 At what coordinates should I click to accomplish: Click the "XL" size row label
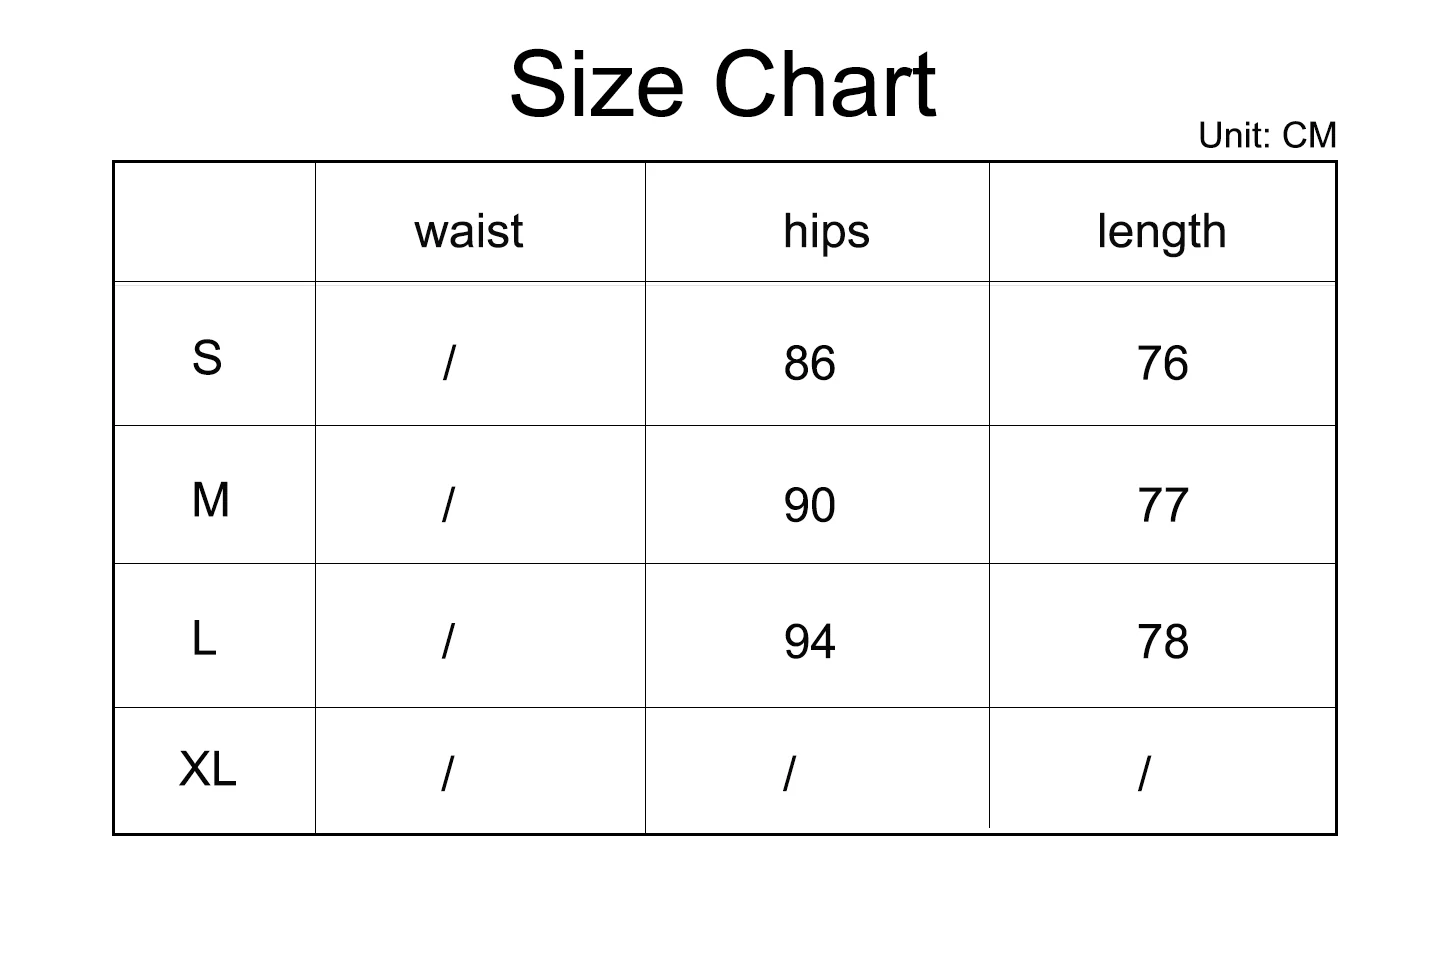[x=207, y=769]
